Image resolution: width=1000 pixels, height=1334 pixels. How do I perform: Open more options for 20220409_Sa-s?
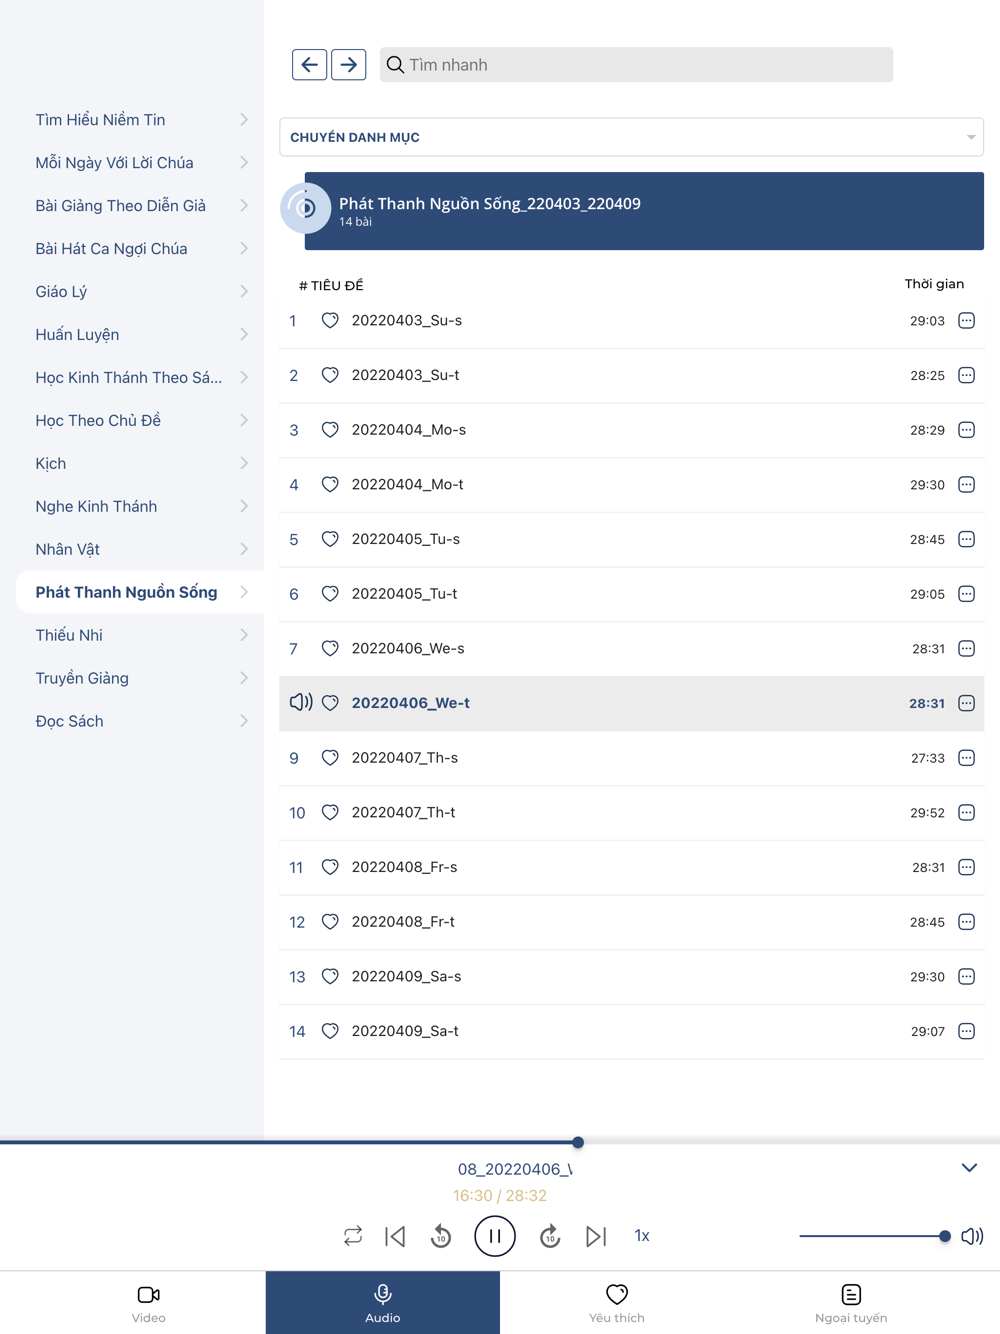click(966, 976)
